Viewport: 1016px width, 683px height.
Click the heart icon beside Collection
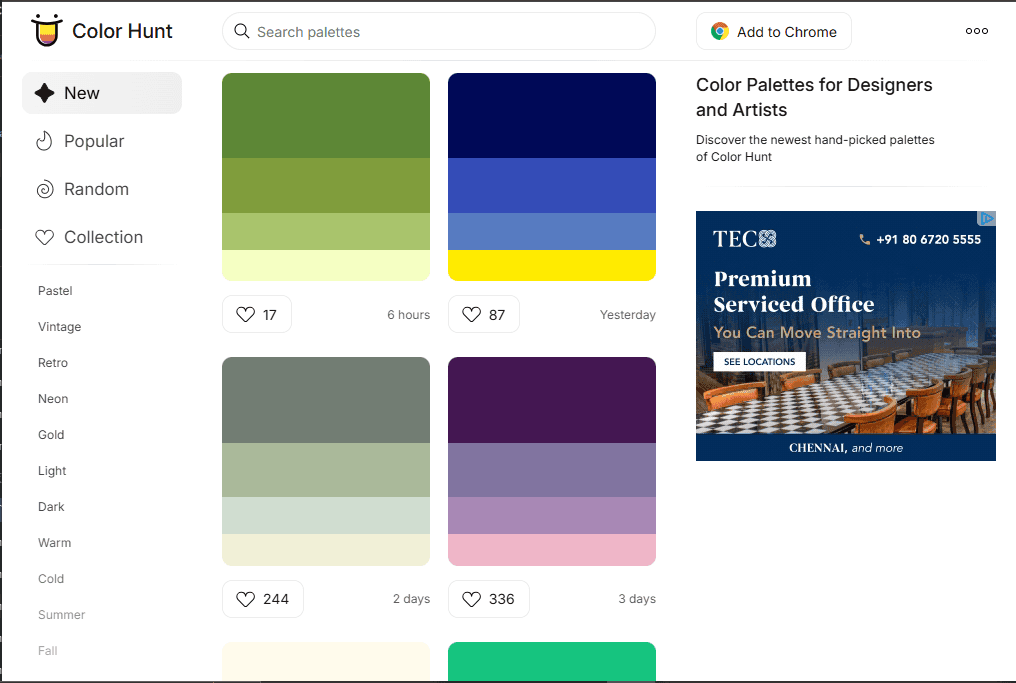pos(45,237)
